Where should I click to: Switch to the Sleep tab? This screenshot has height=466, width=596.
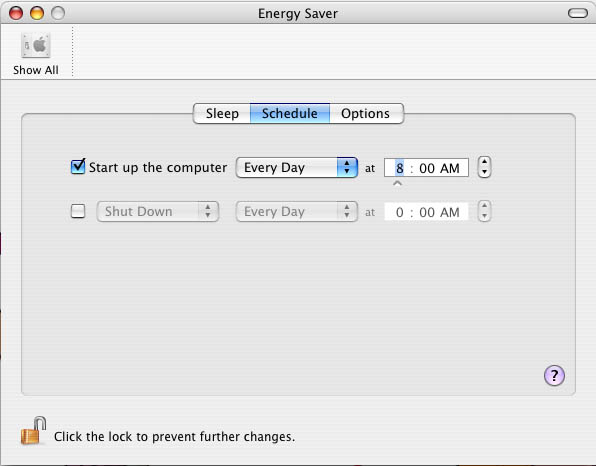coord(222,113)
